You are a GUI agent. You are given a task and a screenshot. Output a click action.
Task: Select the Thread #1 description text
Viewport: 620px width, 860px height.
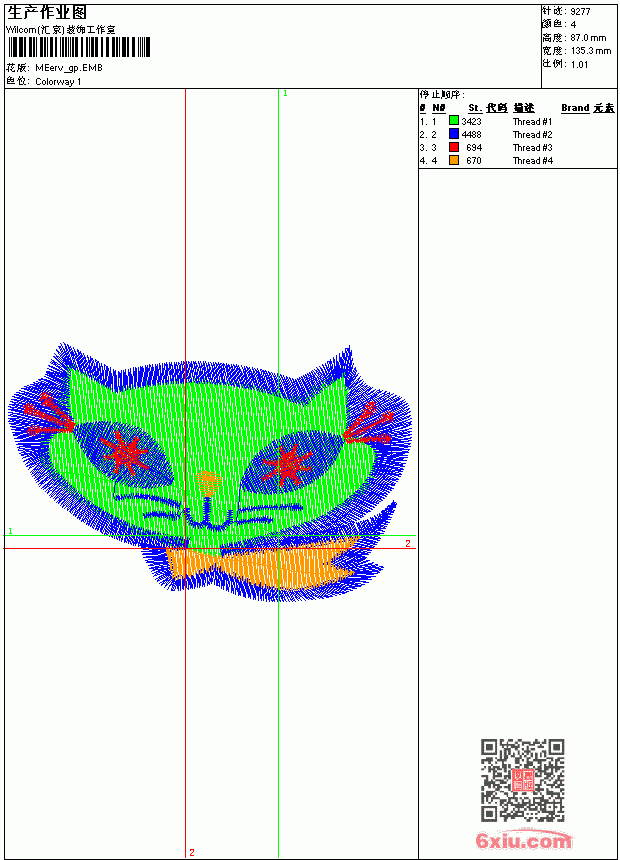(532, 122)
